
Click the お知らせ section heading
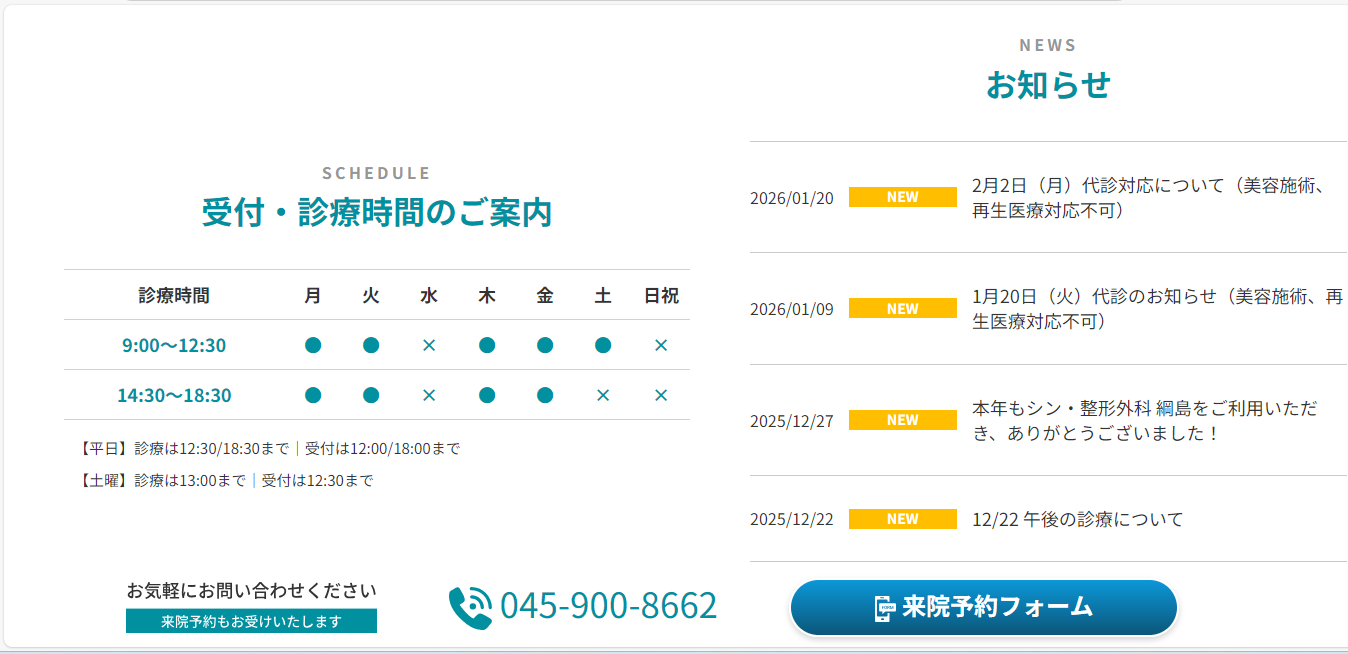tap(1048, 86)
